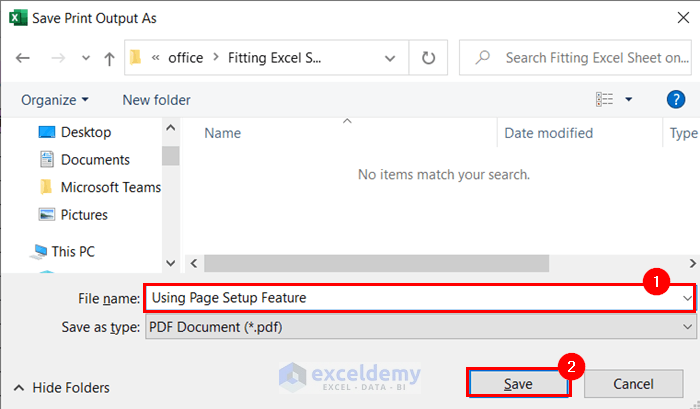
Task: Click the Cancel button
Action: coord(633,384)
